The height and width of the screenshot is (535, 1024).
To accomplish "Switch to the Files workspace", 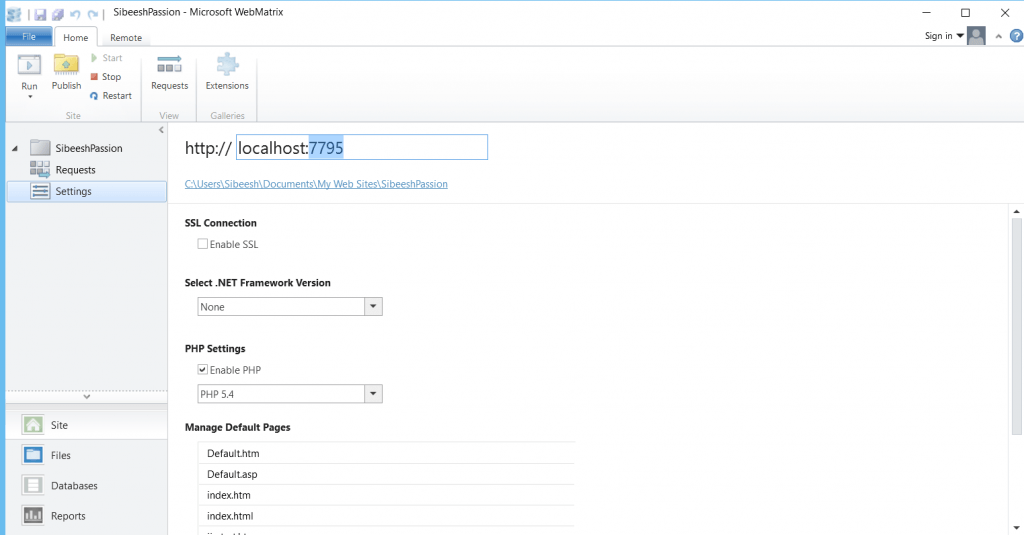I will [x=86, y=455].
